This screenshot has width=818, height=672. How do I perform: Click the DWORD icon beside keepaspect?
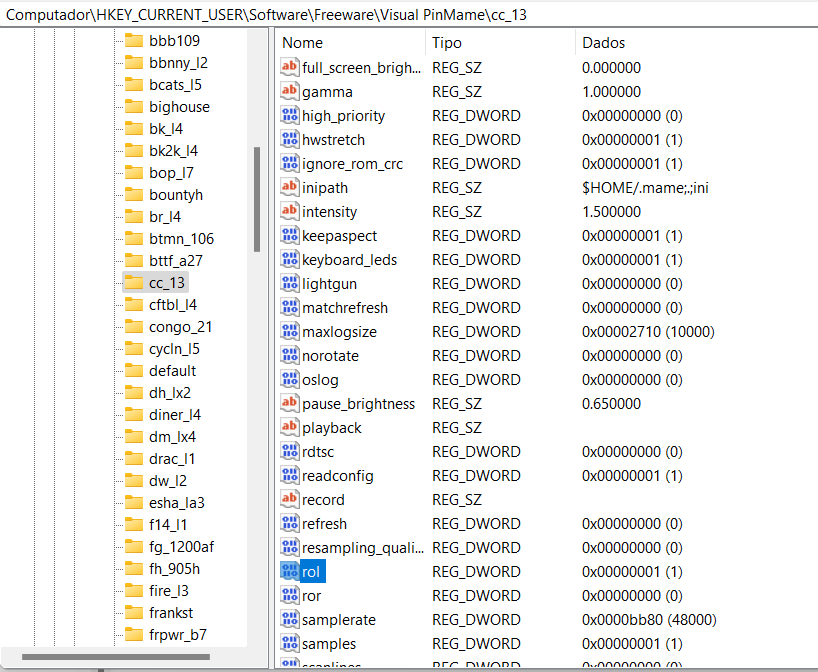pyautogui.click(x=290, y=235)
